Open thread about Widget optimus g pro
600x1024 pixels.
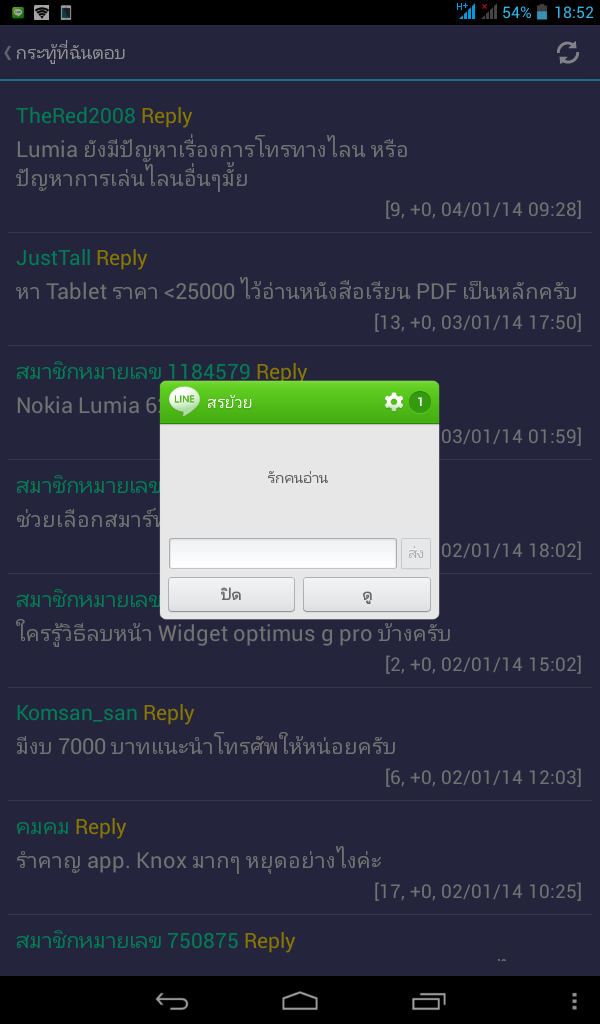coord(300,631)
